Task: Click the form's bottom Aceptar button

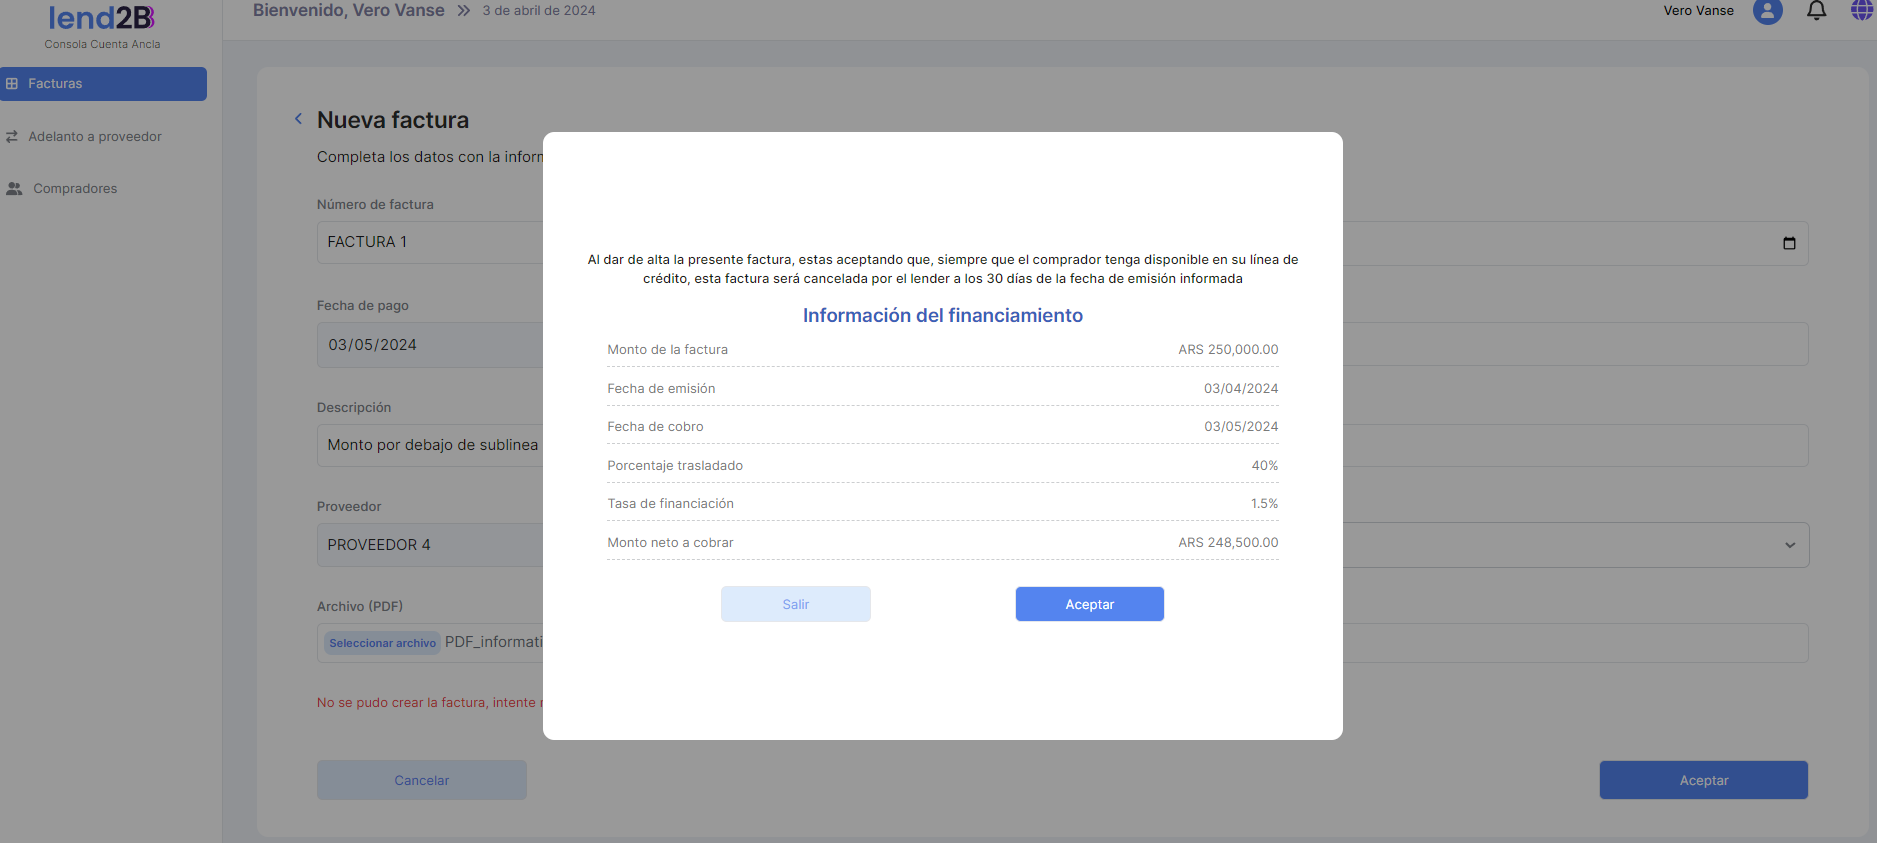Action: click(x=1703, y=780)
